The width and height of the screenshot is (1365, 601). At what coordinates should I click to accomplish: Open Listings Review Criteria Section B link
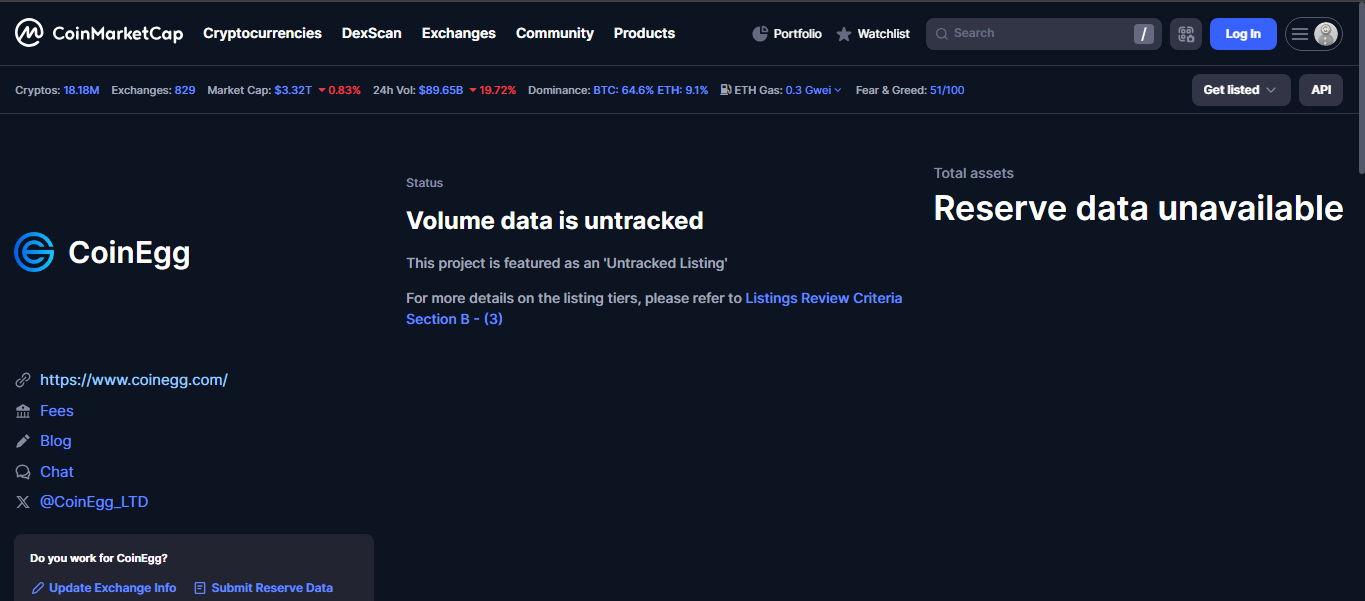point(654,308)
